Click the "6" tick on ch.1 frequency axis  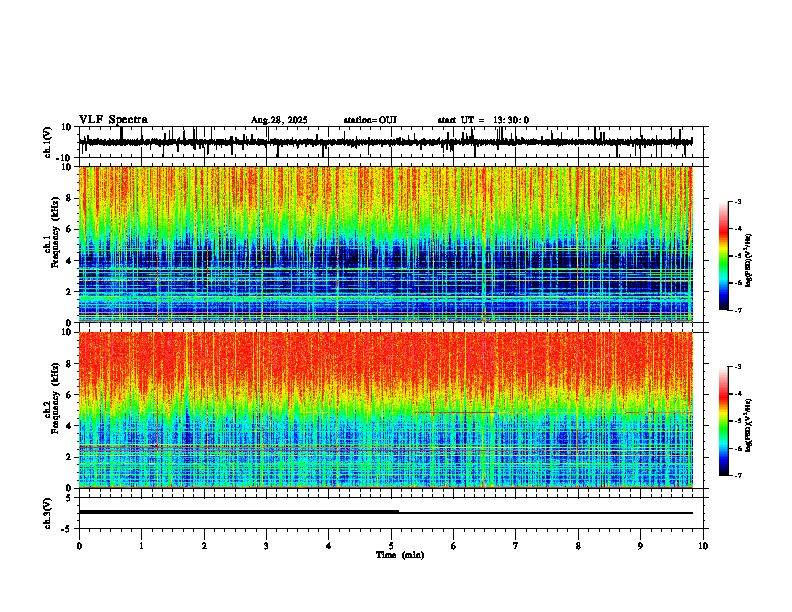70,229
